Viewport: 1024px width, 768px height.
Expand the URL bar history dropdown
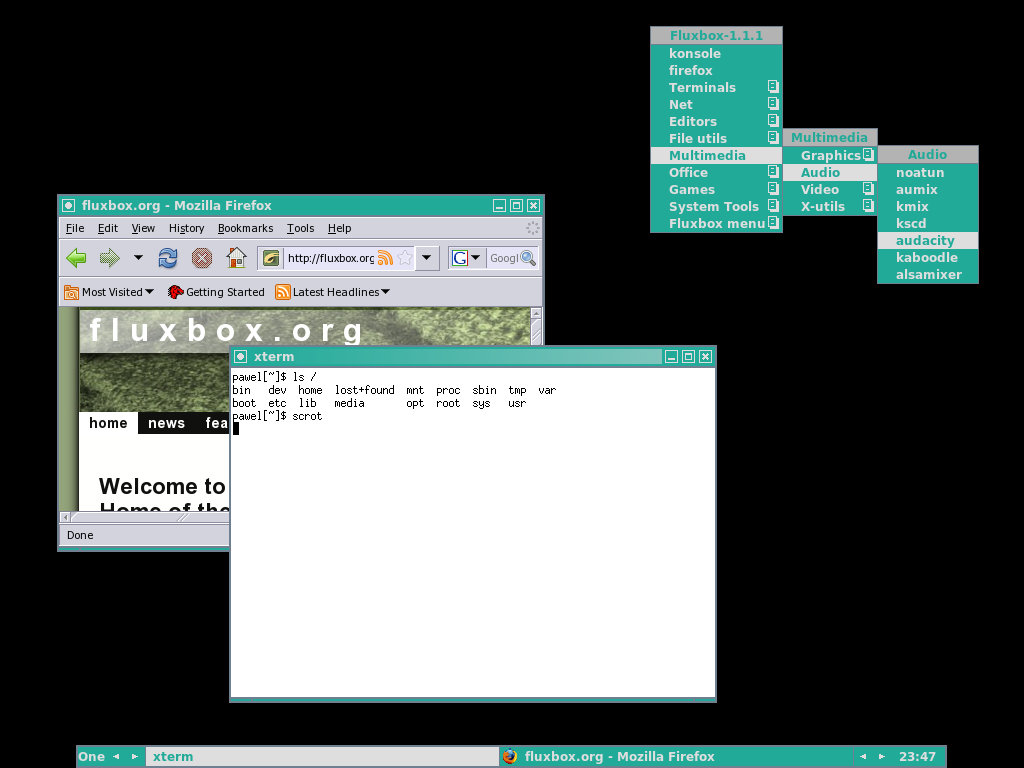426,258
